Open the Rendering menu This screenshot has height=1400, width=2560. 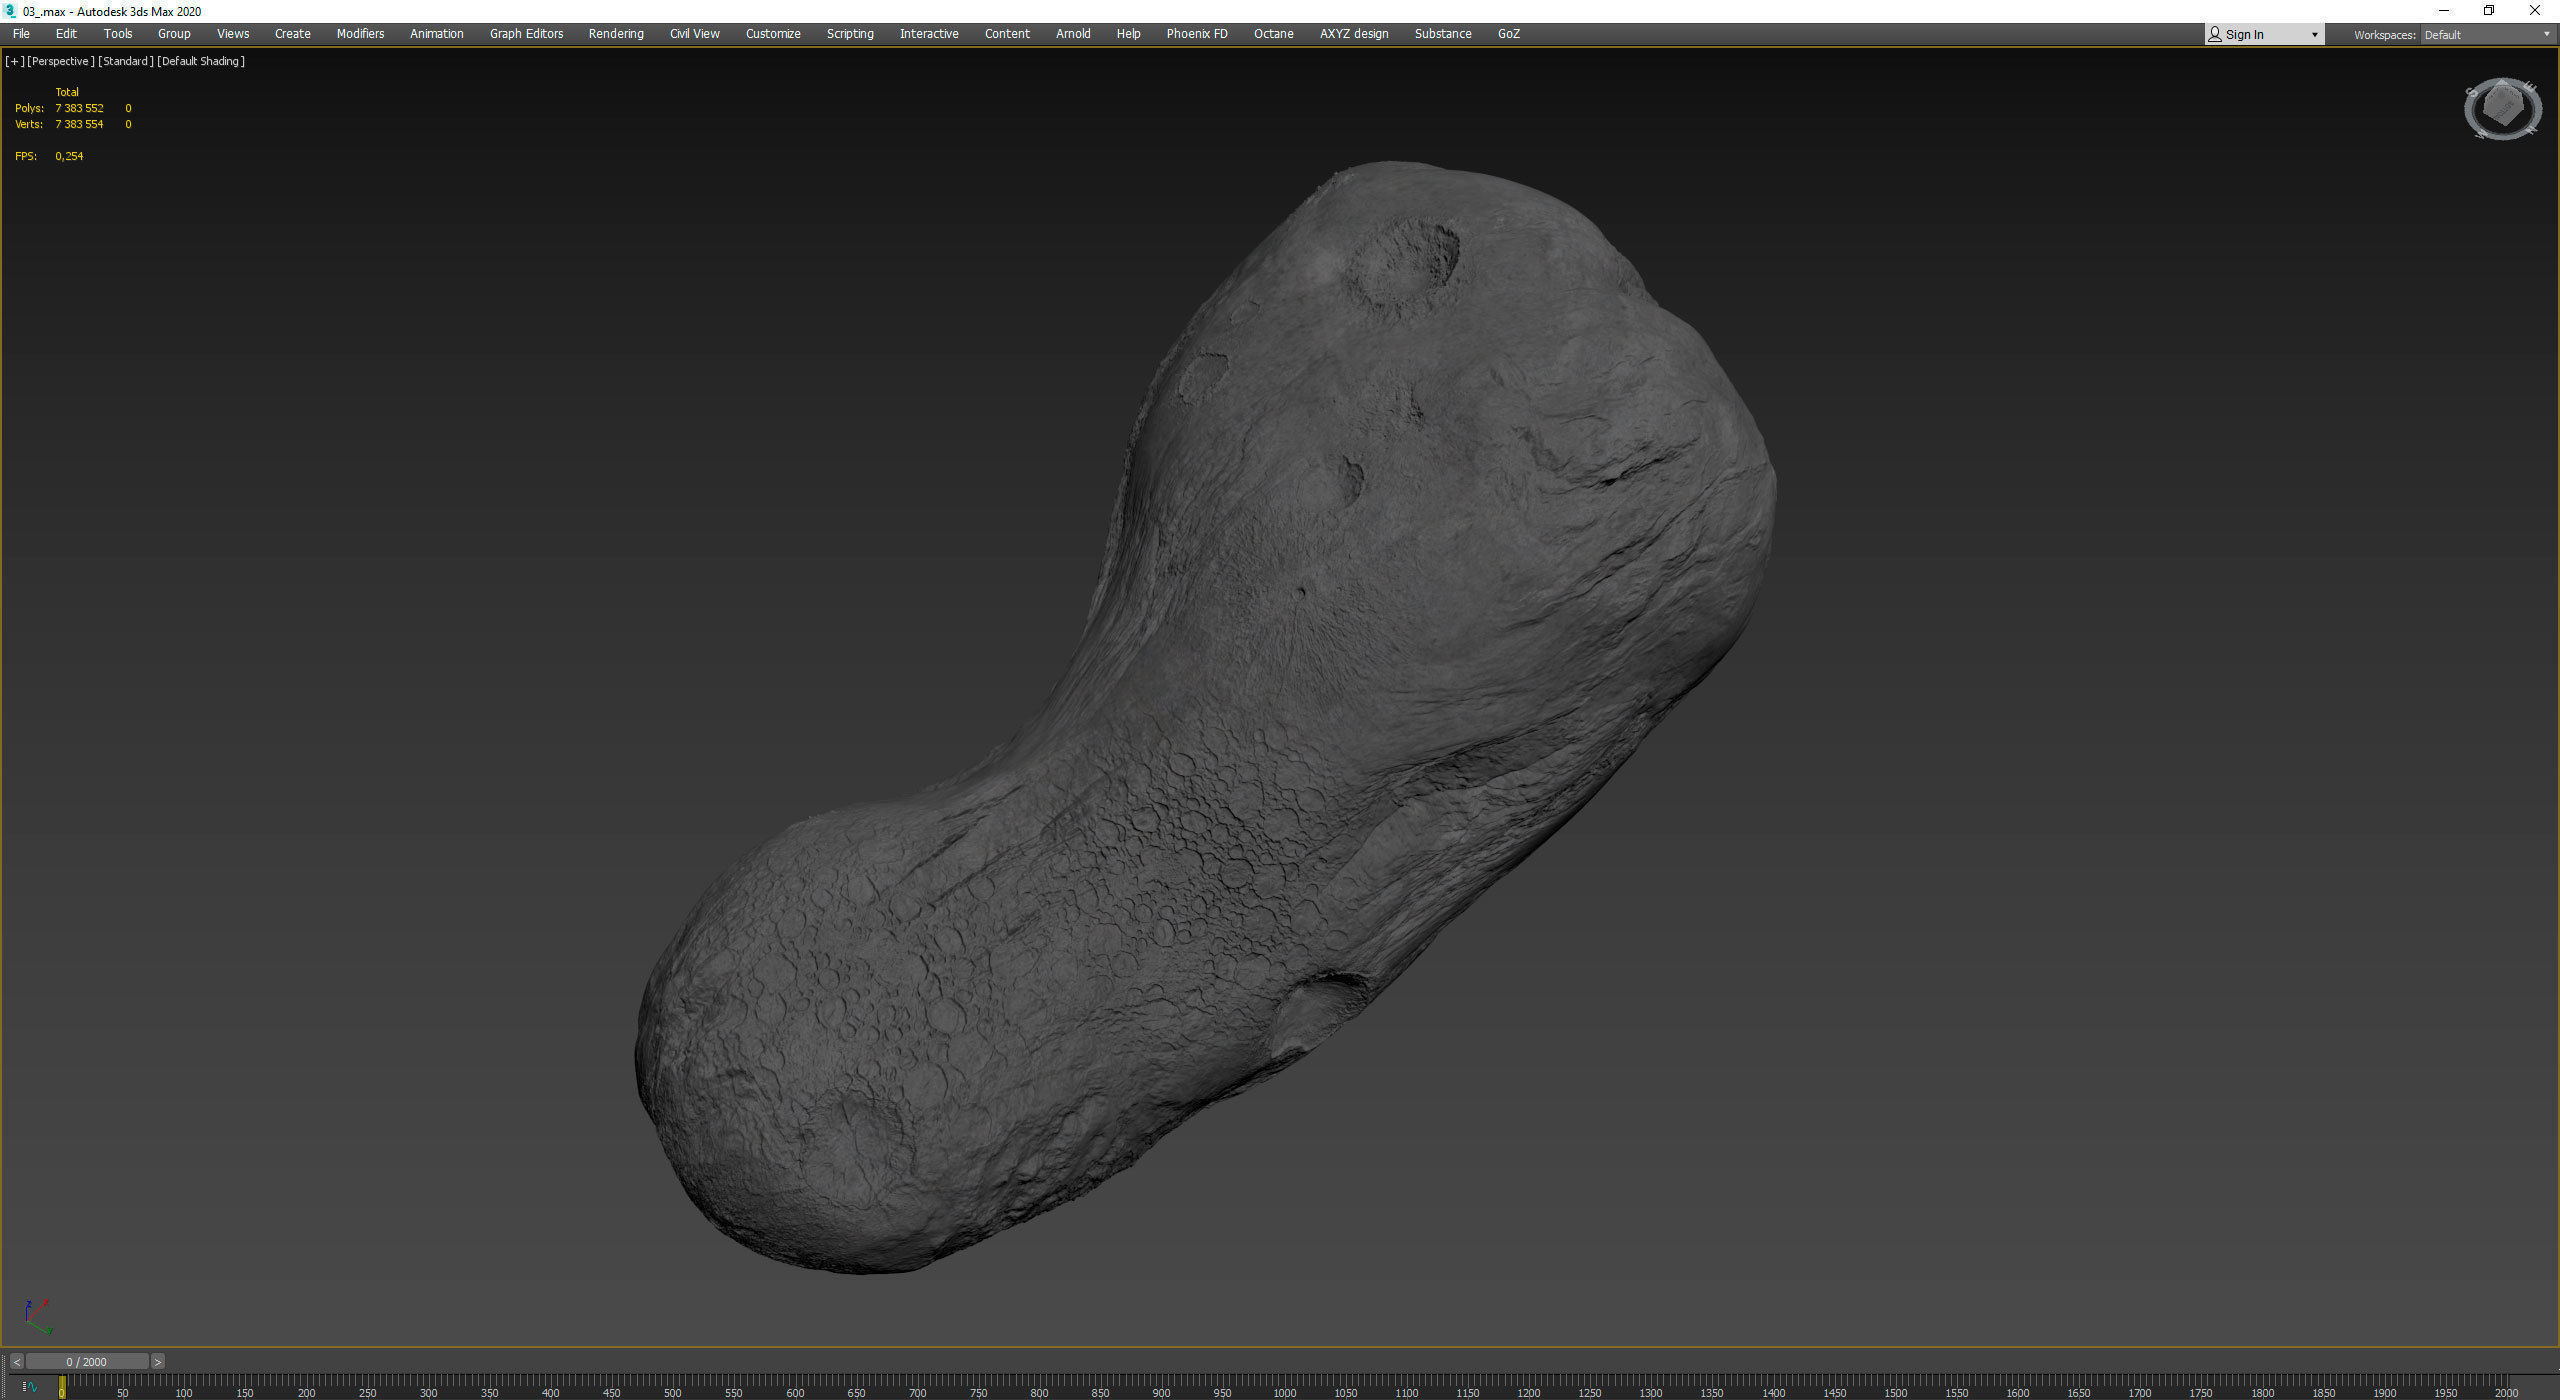616,34
